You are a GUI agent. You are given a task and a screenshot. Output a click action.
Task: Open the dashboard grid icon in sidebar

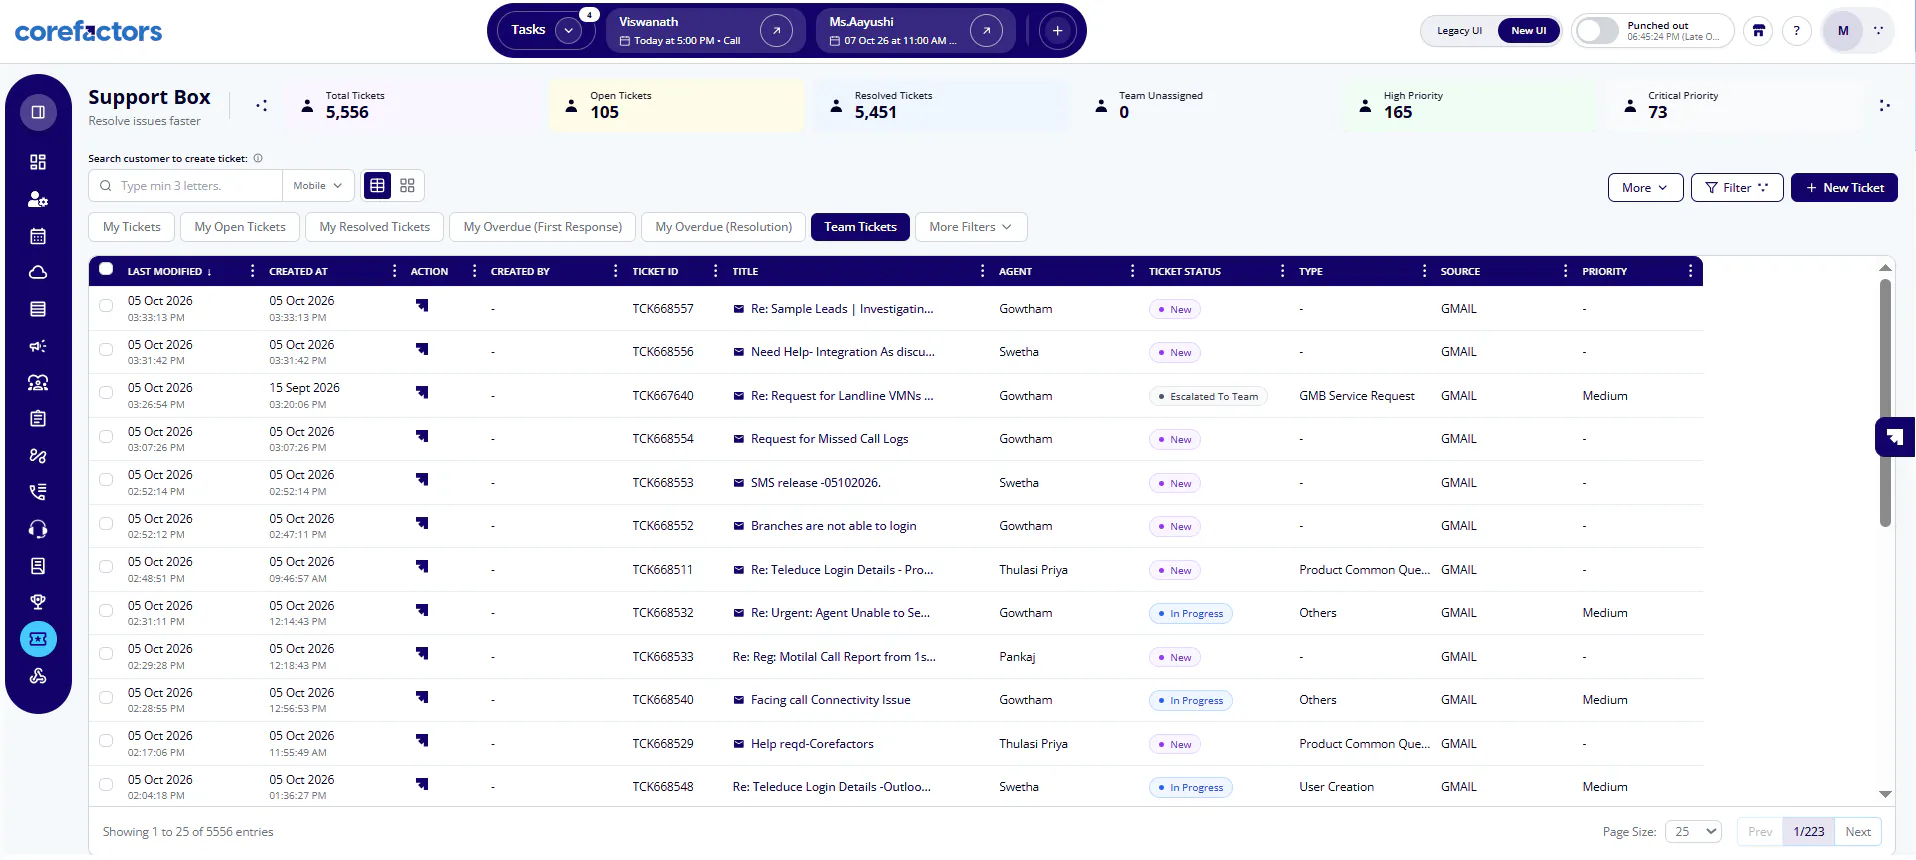click(38, 162)
